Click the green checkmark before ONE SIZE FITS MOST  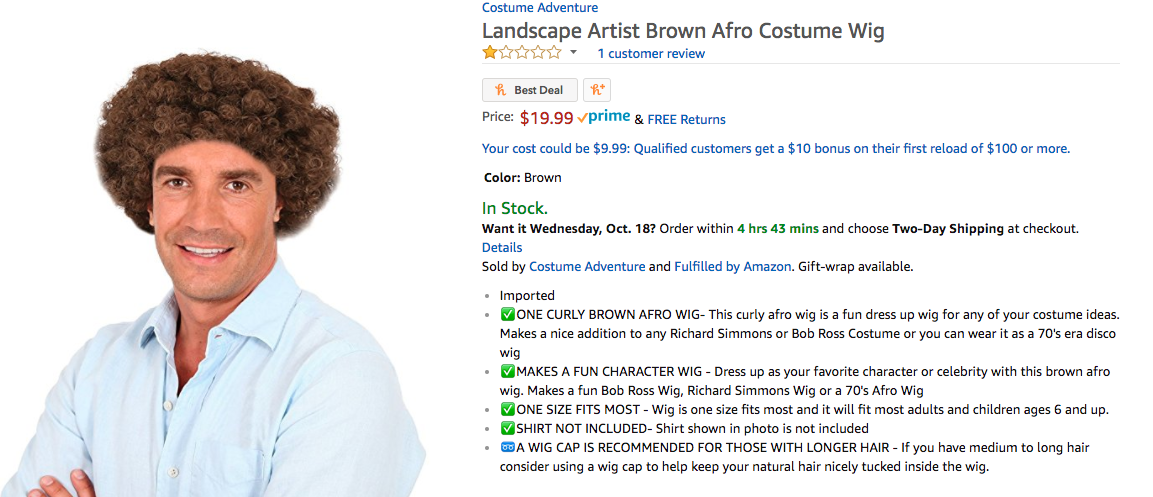point(507,410)
